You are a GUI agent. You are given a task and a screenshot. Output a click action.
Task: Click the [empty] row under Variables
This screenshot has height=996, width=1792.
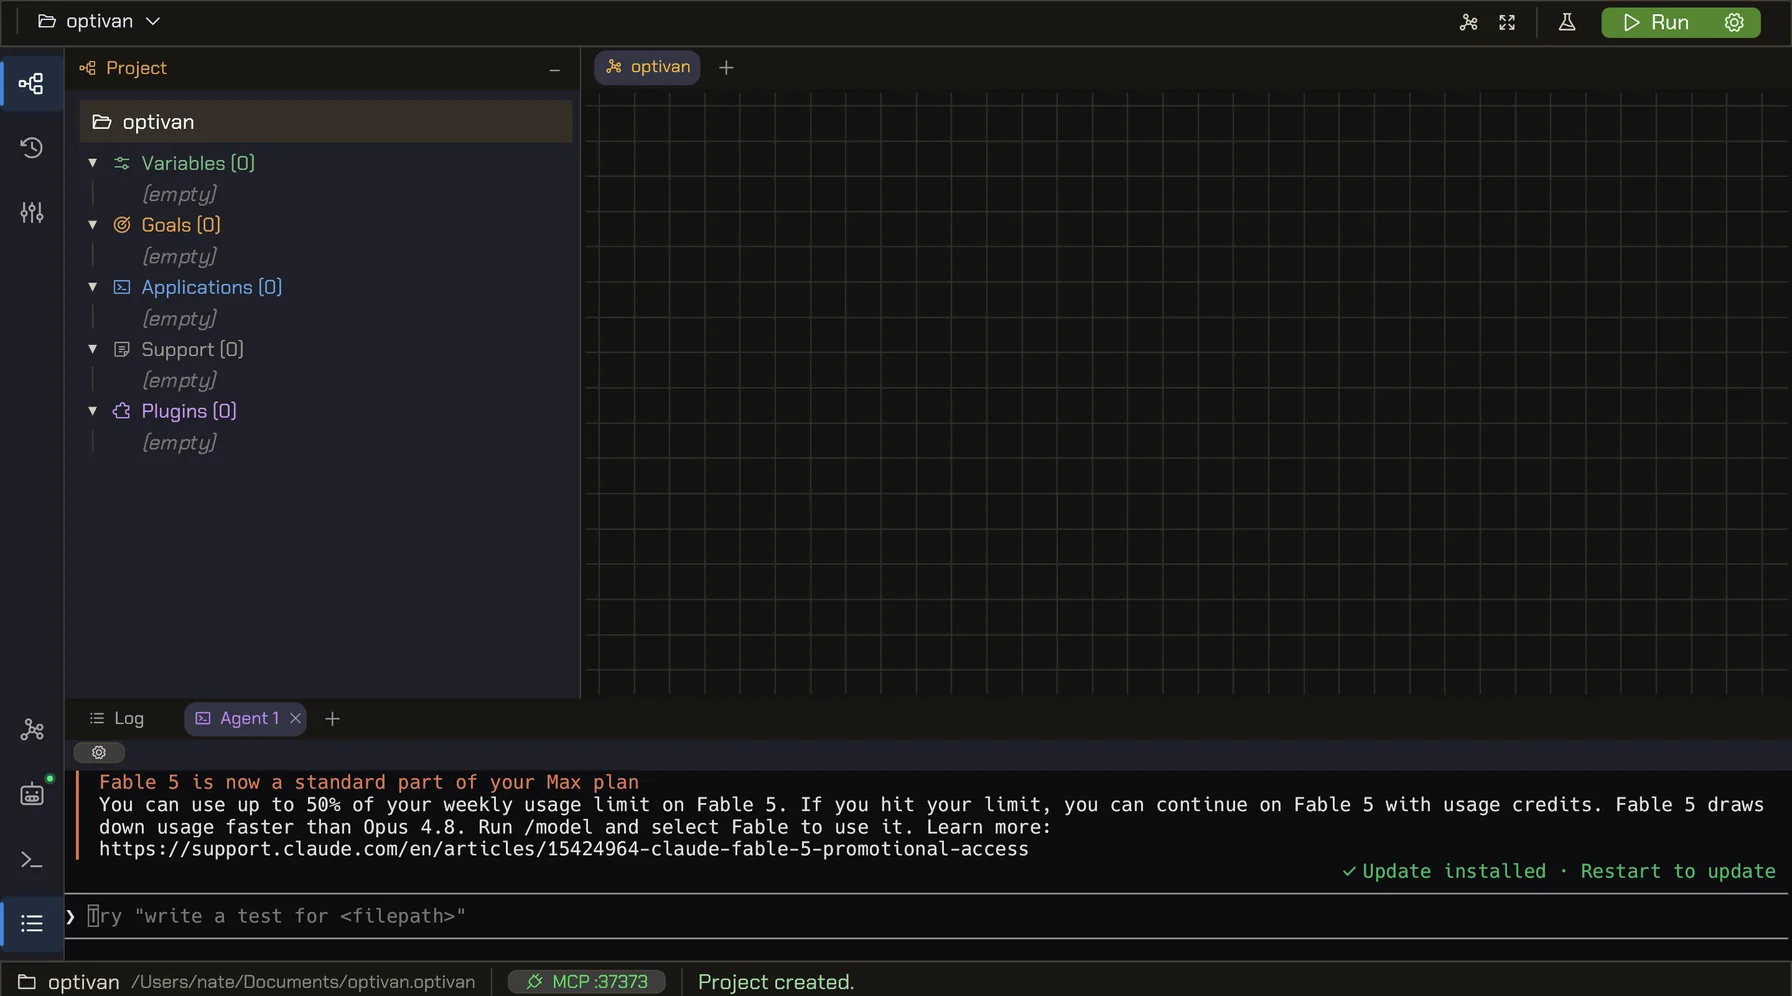tap(179, 194)
